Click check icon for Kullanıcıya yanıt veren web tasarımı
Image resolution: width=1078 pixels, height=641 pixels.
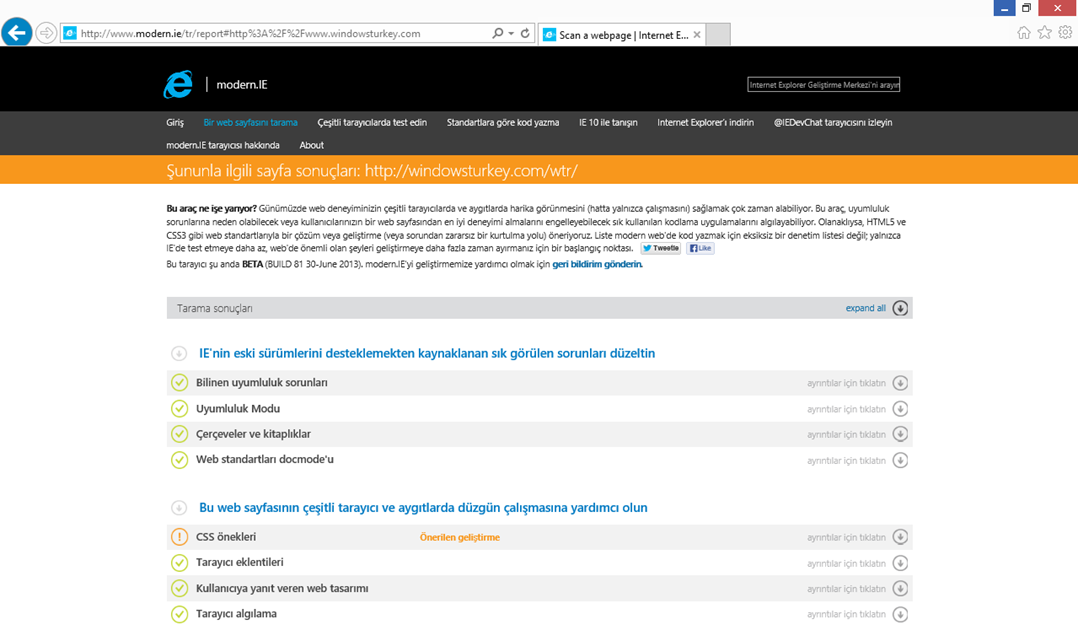coord(179,588)
